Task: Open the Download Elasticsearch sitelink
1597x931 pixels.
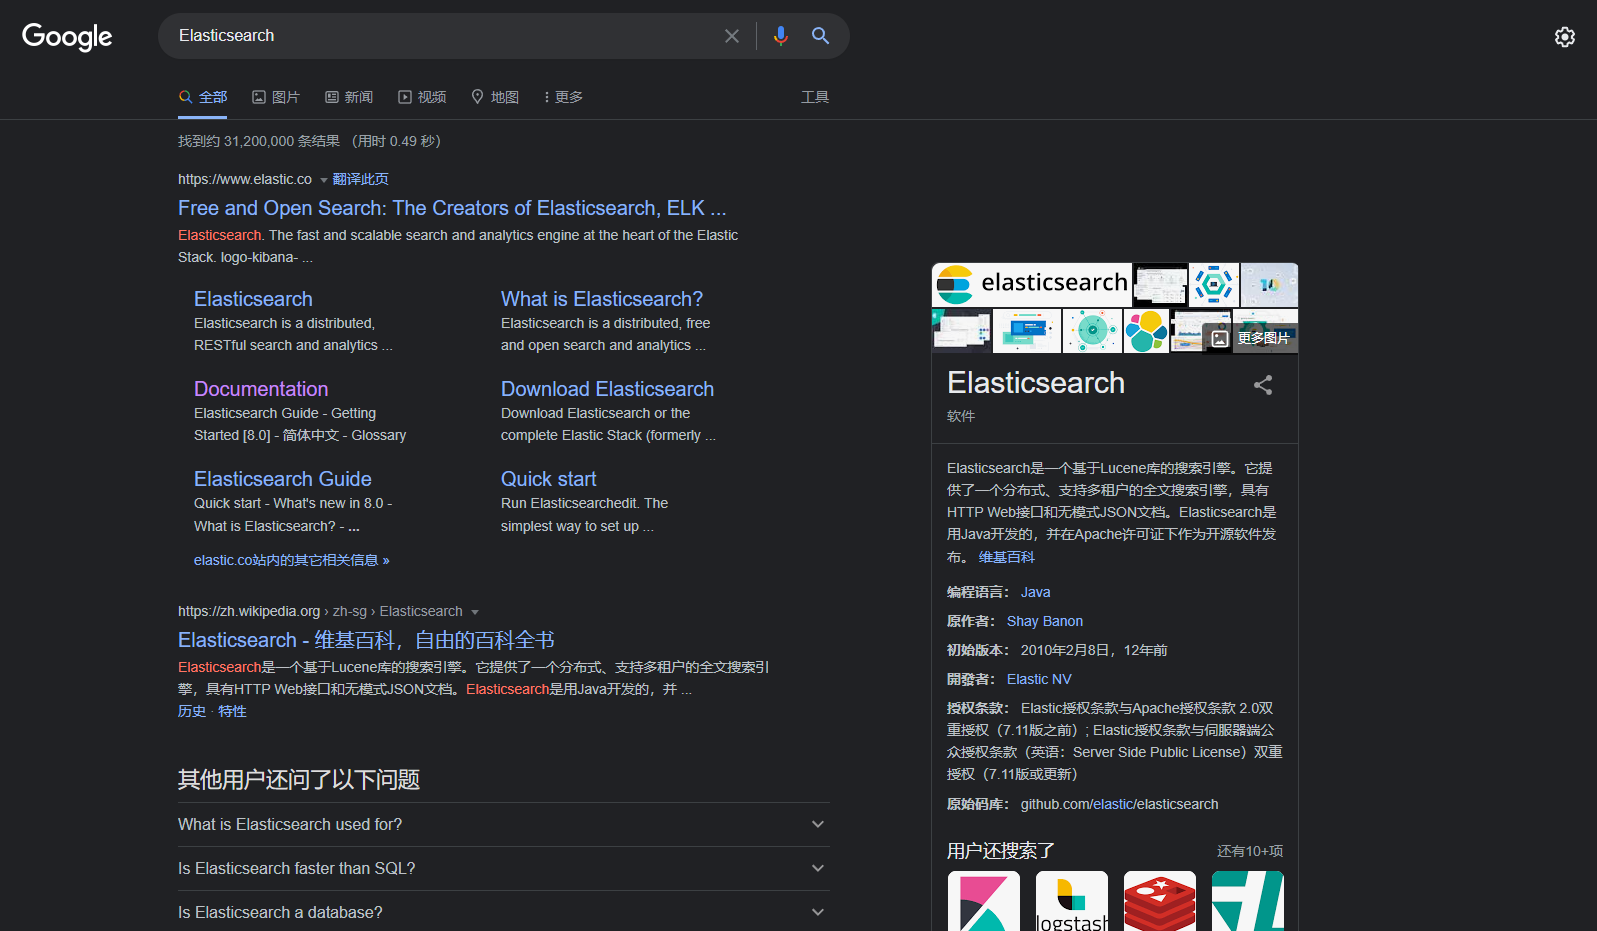Action: (x=607, y=389)
